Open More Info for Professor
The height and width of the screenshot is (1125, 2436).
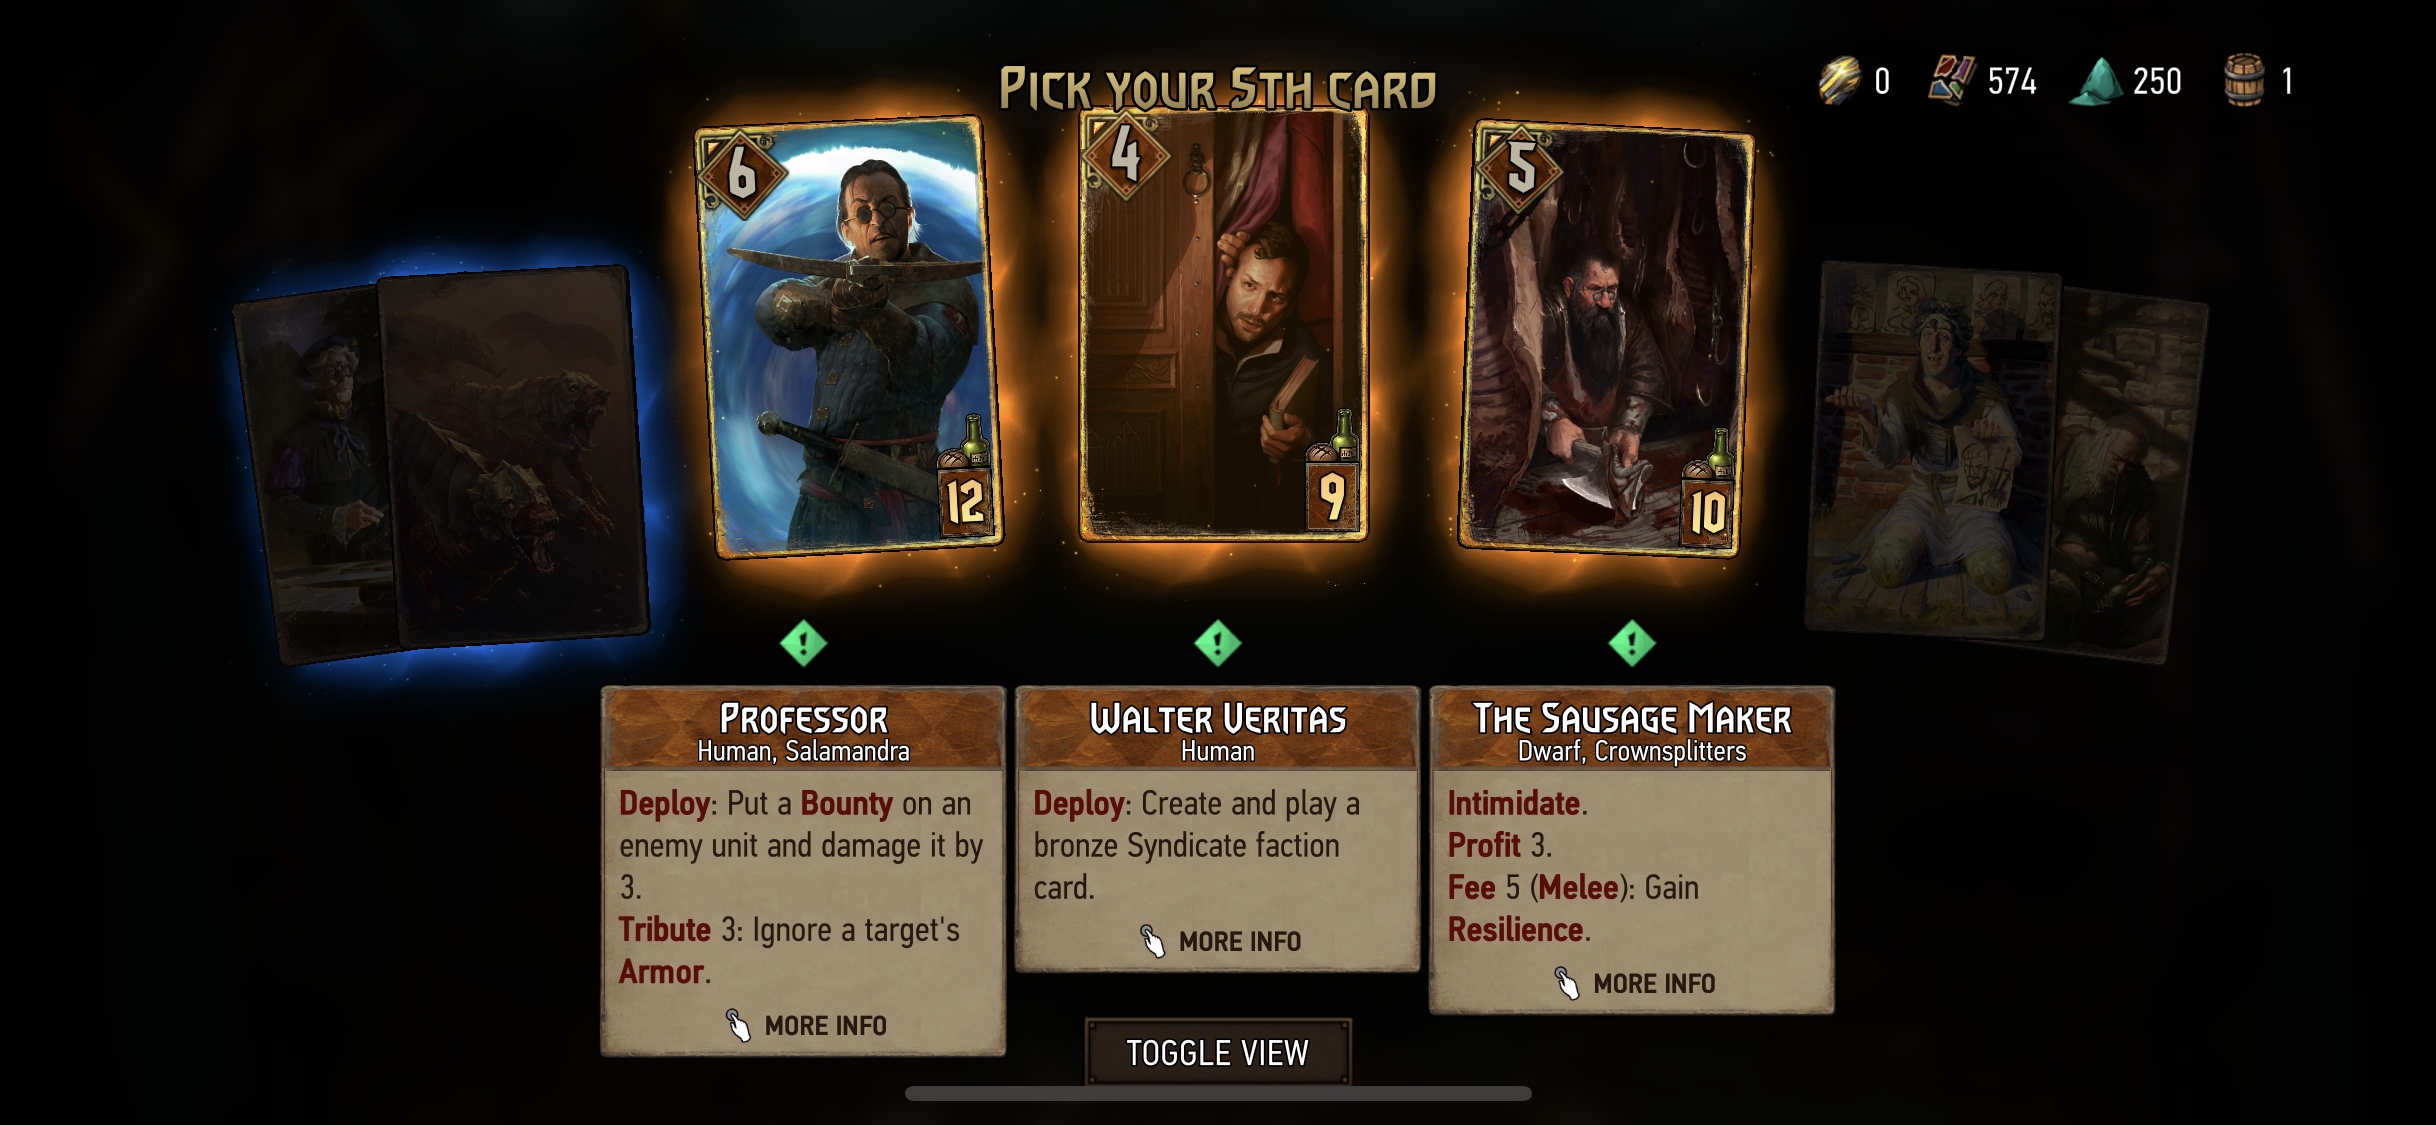coord(806,1025)
